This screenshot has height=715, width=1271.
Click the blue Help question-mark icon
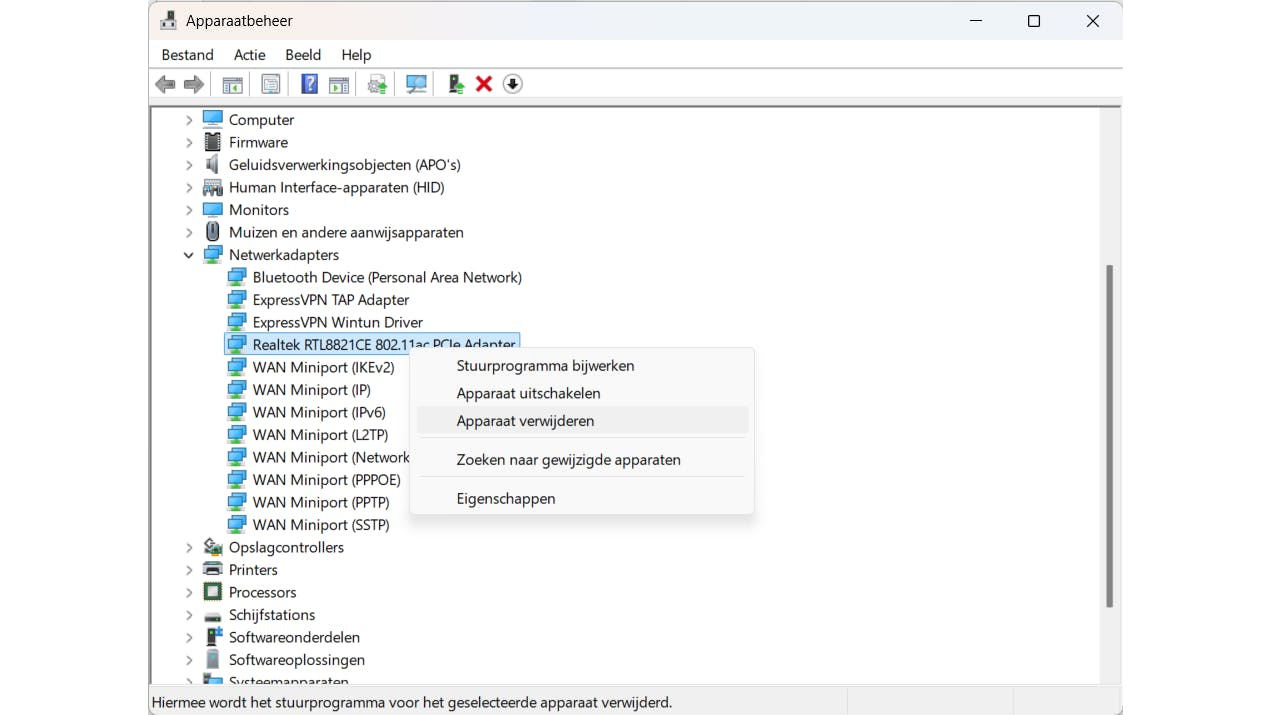coord(310,85)
